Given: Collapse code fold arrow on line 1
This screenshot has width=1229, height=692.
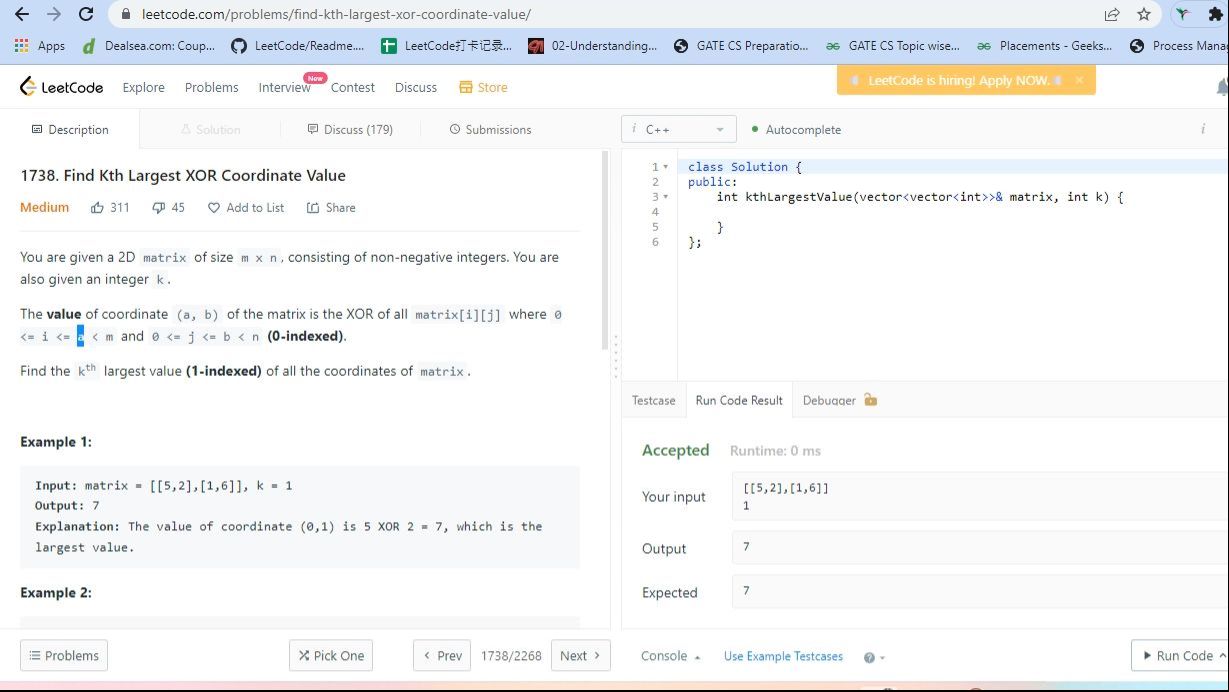Looking at the screenshot, I should click(666, 167).
